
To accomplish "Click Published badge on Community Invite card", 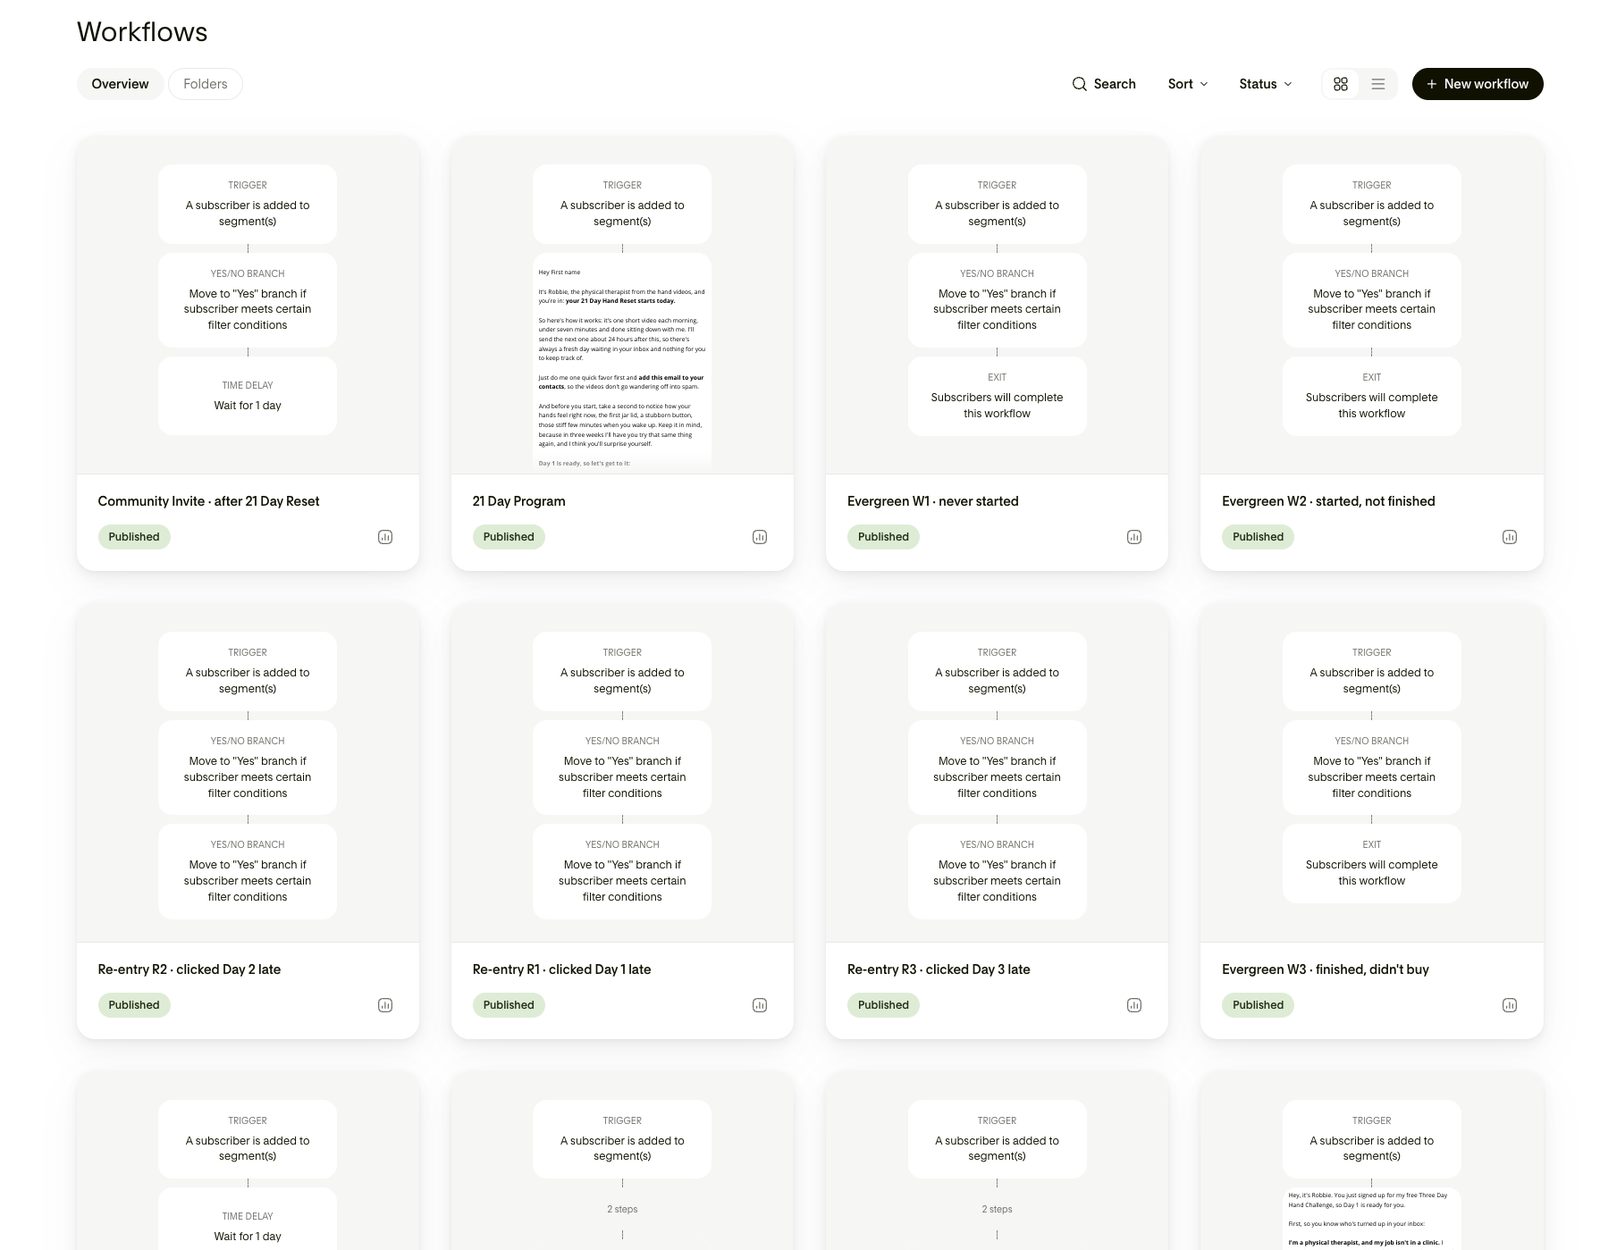I will pyautogui.click(x=134, y=537).
